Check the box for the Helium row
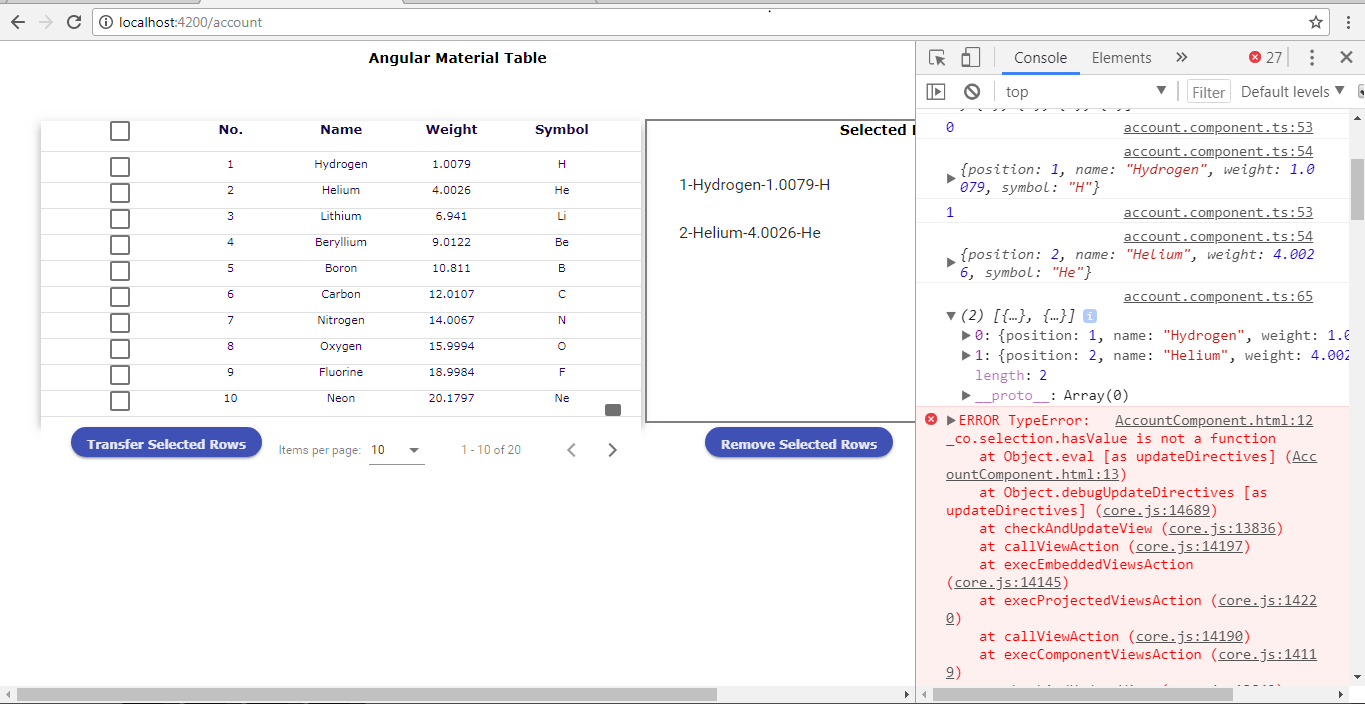 (x=120, y=193)
